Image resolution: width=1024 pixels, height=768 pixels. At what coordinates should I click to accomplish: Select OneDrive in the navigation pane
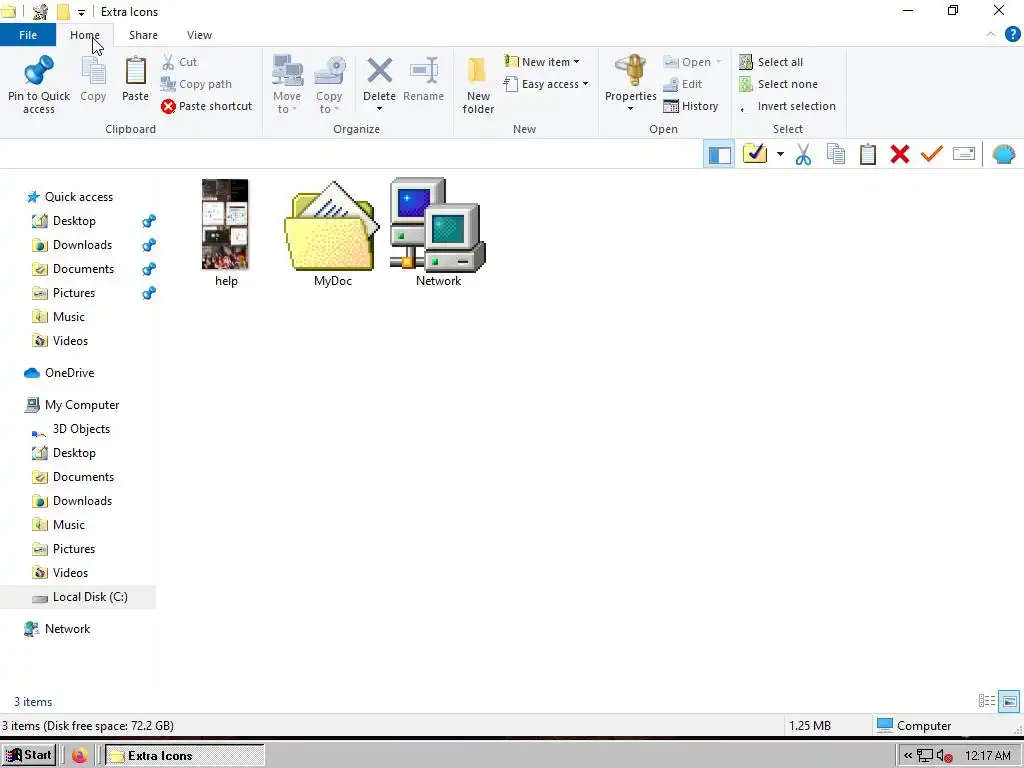coord(69,373)
